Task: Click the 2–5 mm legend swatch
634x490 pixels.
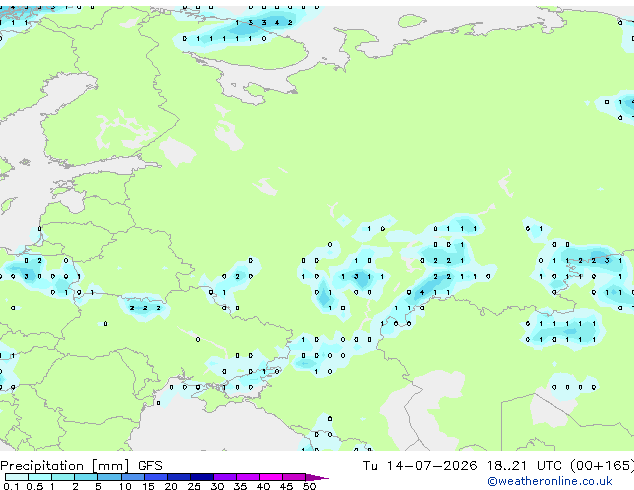Action: (86, 477)
